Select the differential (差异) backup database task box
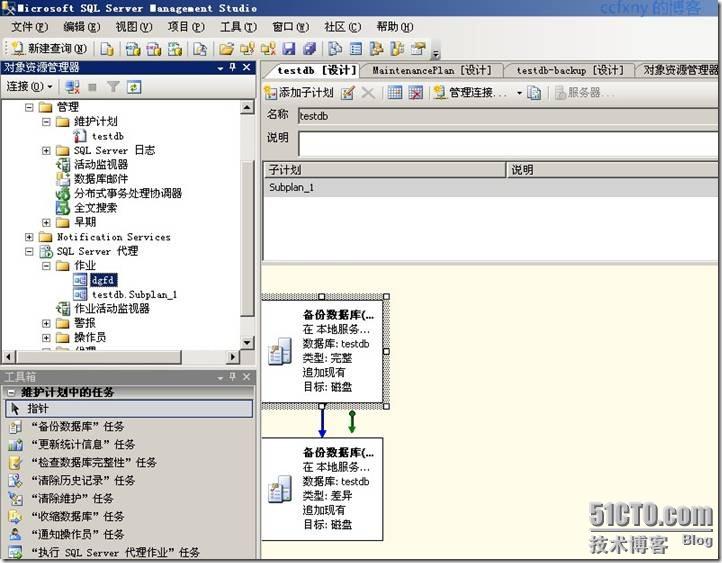 (322, 489)
